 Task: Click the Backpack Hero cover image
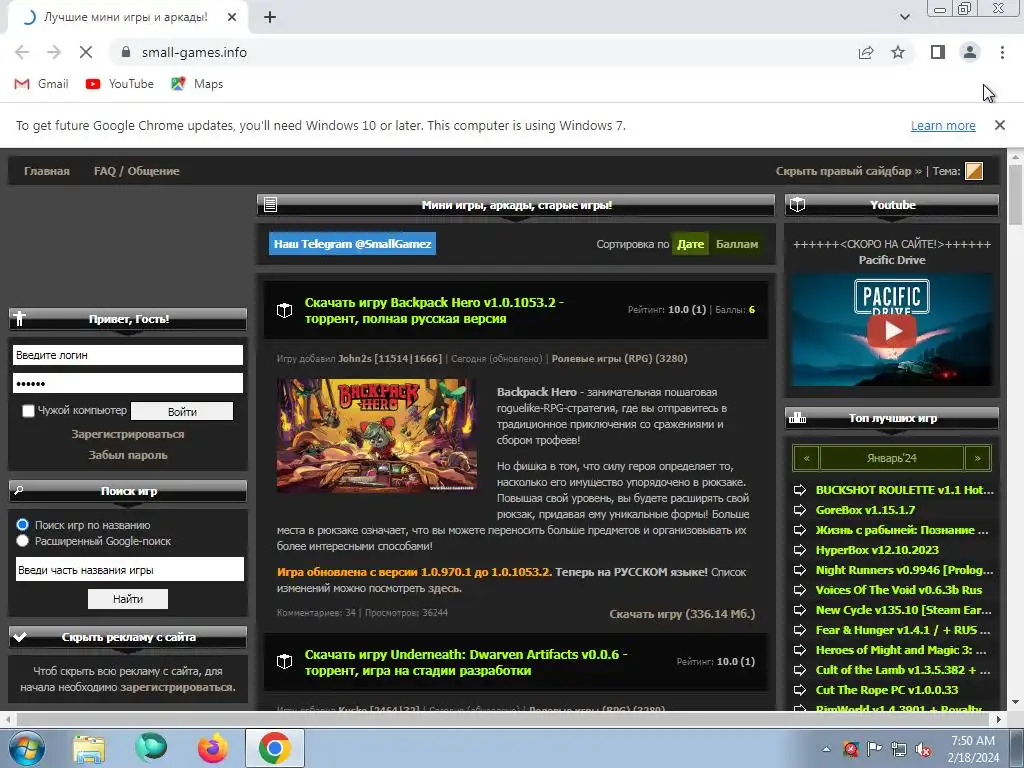click(x=376, y=435)
